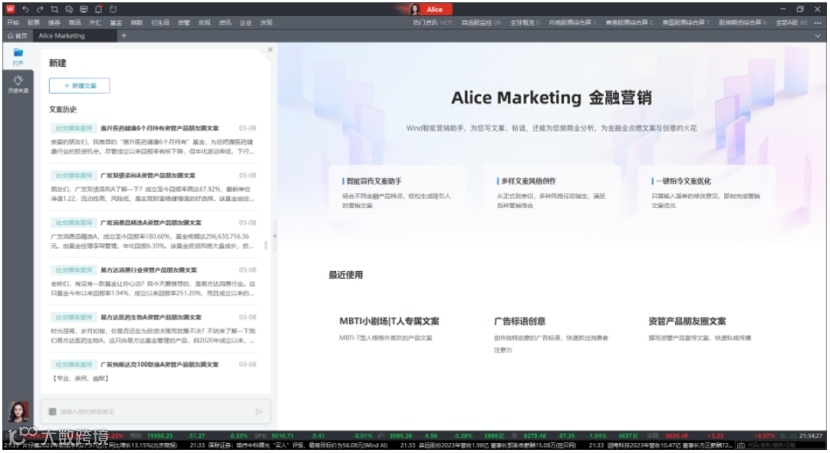Click the Alice avatar at bottom left
This screenshot has width=830, height=453.
[19, 412]
